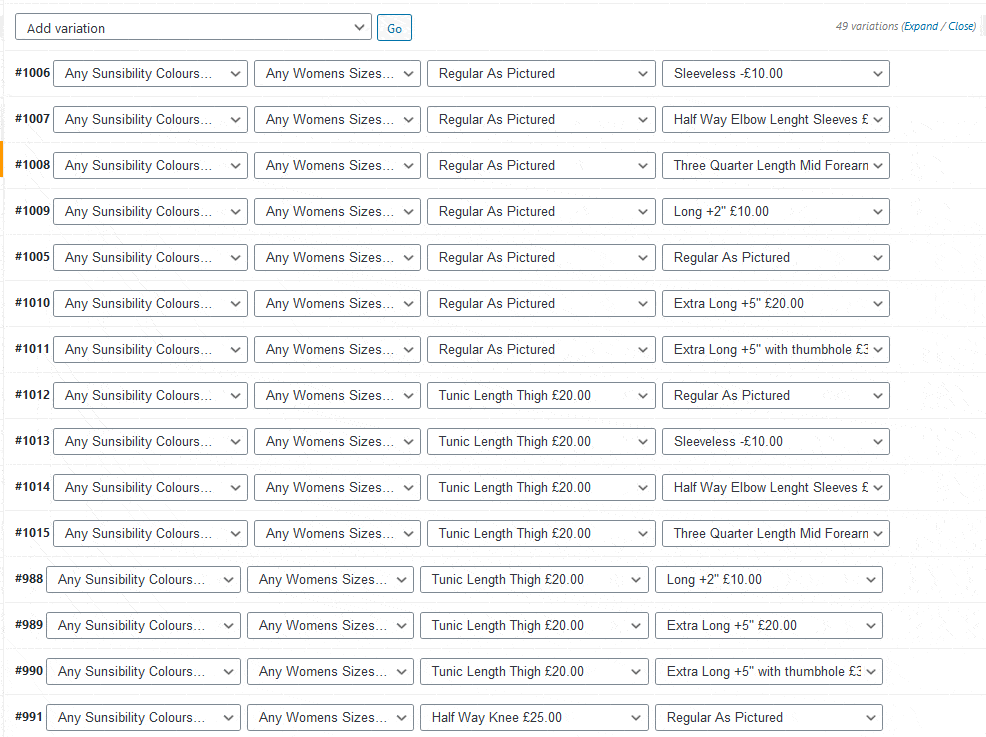This screenshot has width=986, height=737.
Task: Open colours dropdown for variation #1005
Action: (150, 257)
